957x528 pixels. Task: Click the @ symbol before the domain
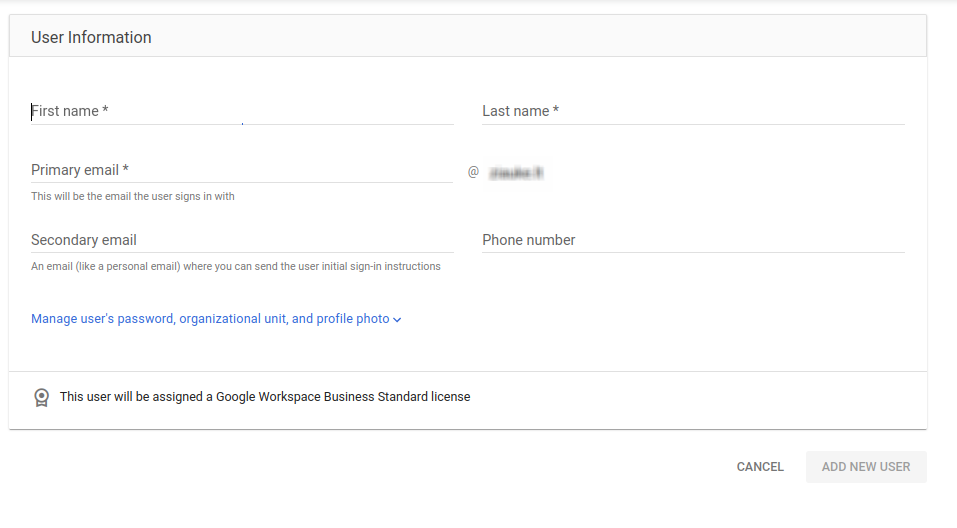474,172
